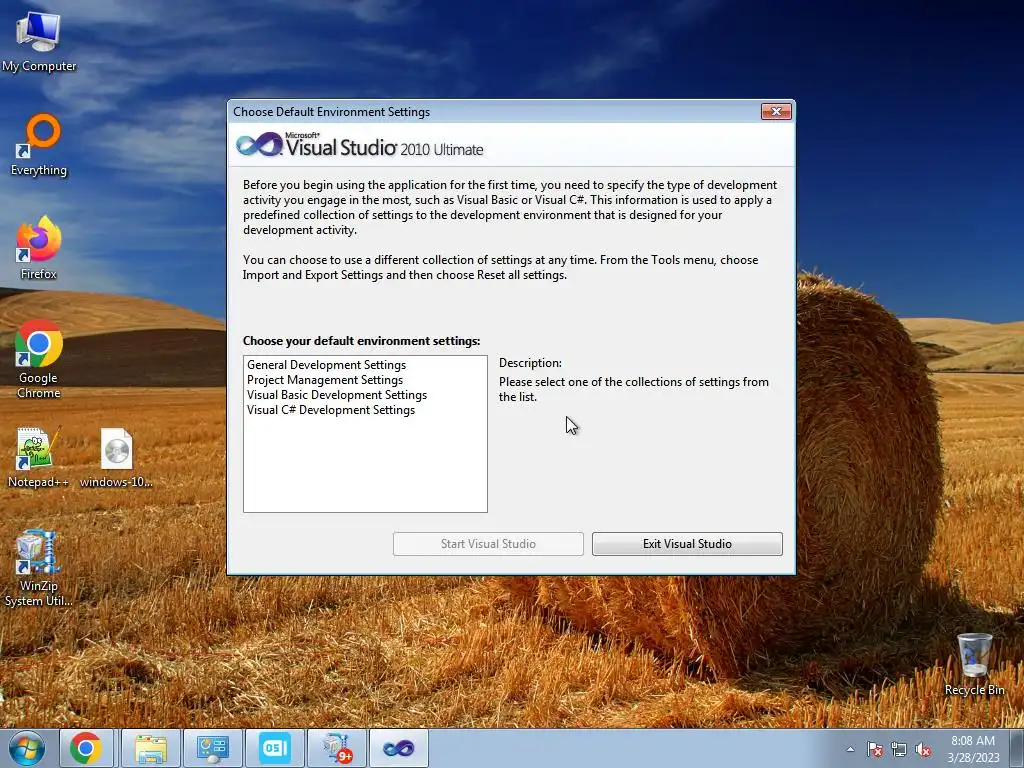
Task: Select the Firefox desktop shortcut
Action: tap(39, 248)
